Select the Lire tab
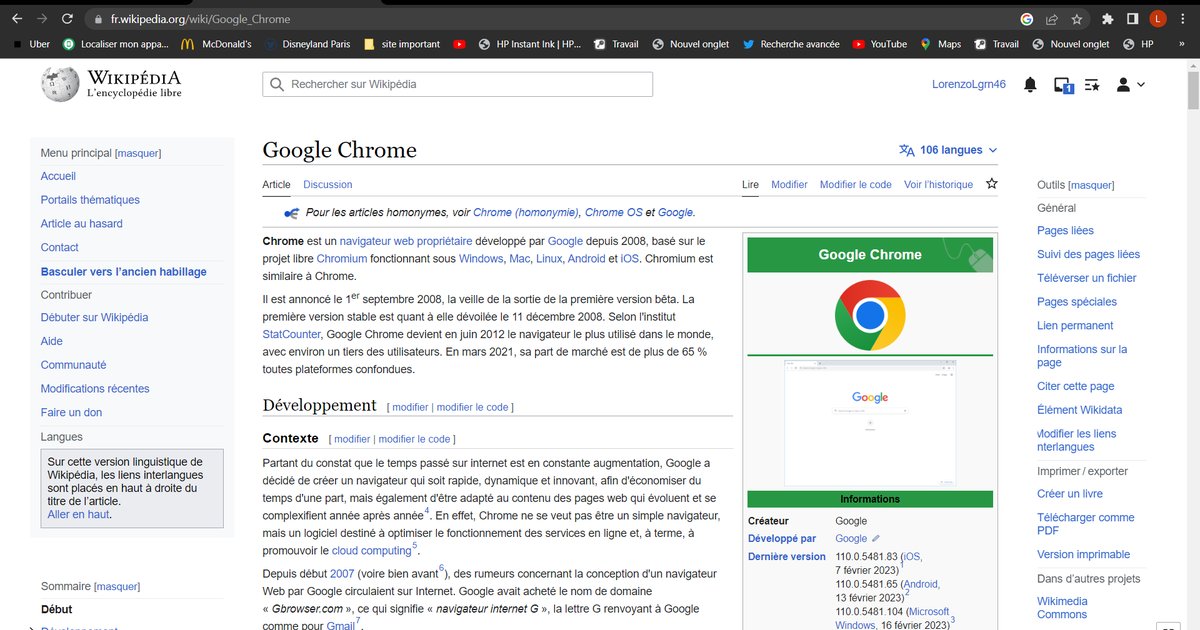Viewport: 1200px width, 630px height. coord(751,184)
